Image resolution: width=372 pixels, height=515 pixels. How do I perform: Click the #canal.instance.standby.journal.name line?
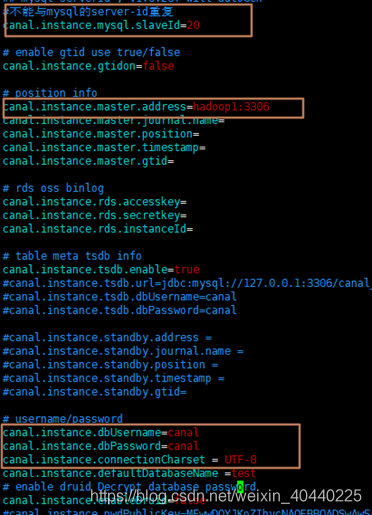123,351
